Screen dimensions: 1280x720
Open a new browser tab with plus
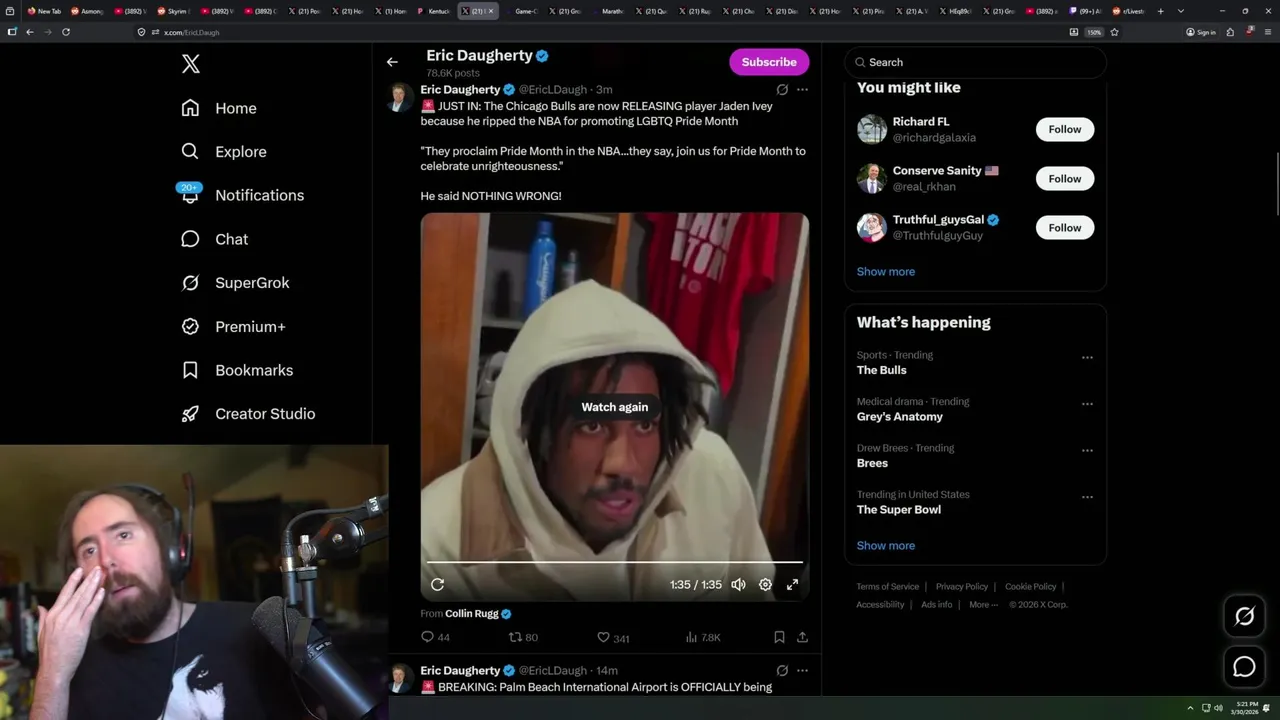[1160, 11]
